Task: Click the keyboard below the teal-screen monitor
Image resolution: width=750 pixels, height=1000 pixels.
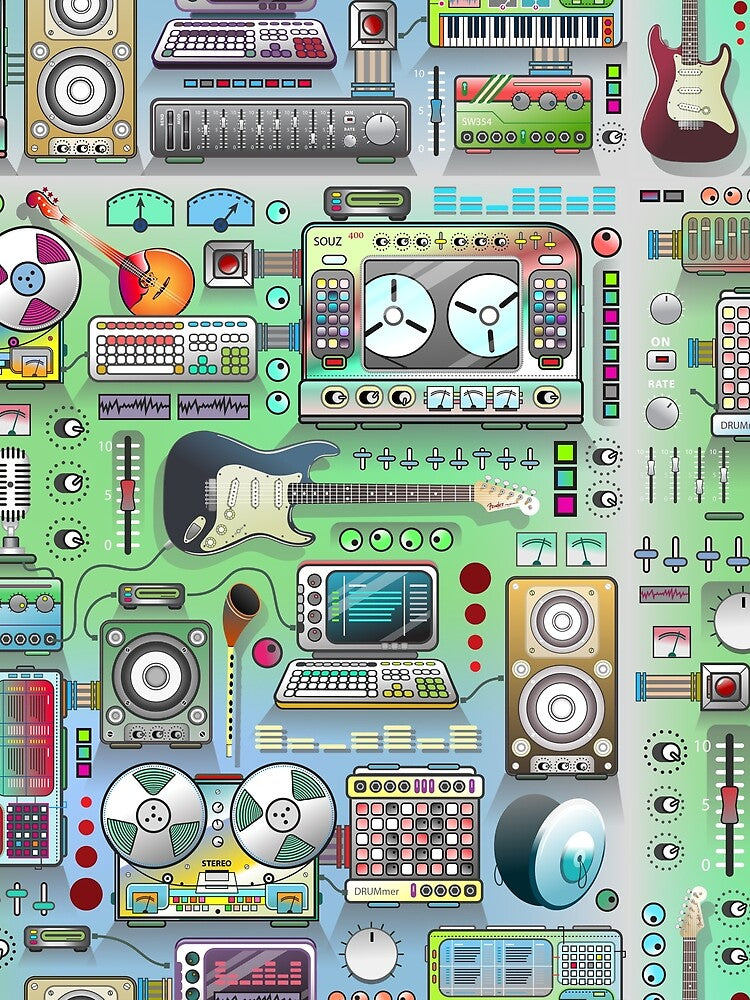Action: point(367,683)
